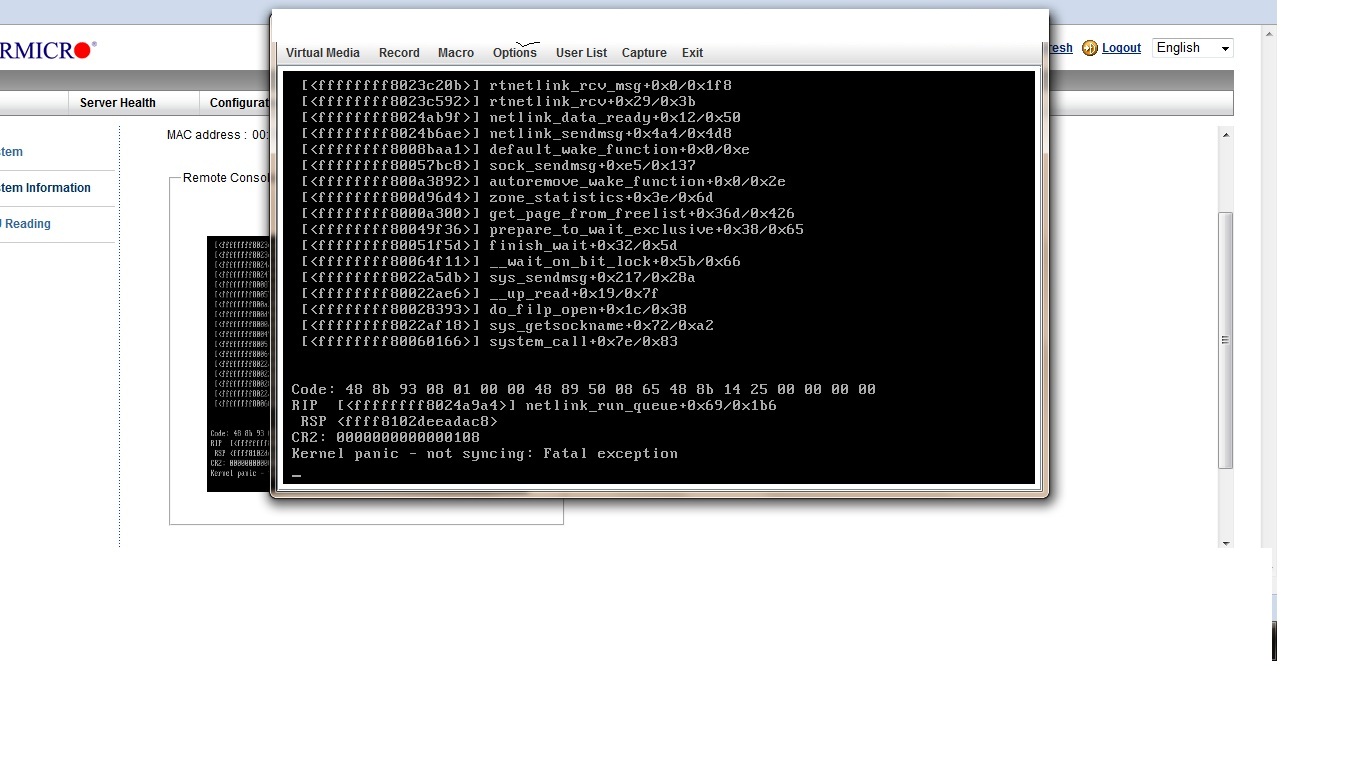Image resolution: width=1366 pixels, height=768 pixels.
Task: Open the Virtual Media menu
Action: coord(322,53)
